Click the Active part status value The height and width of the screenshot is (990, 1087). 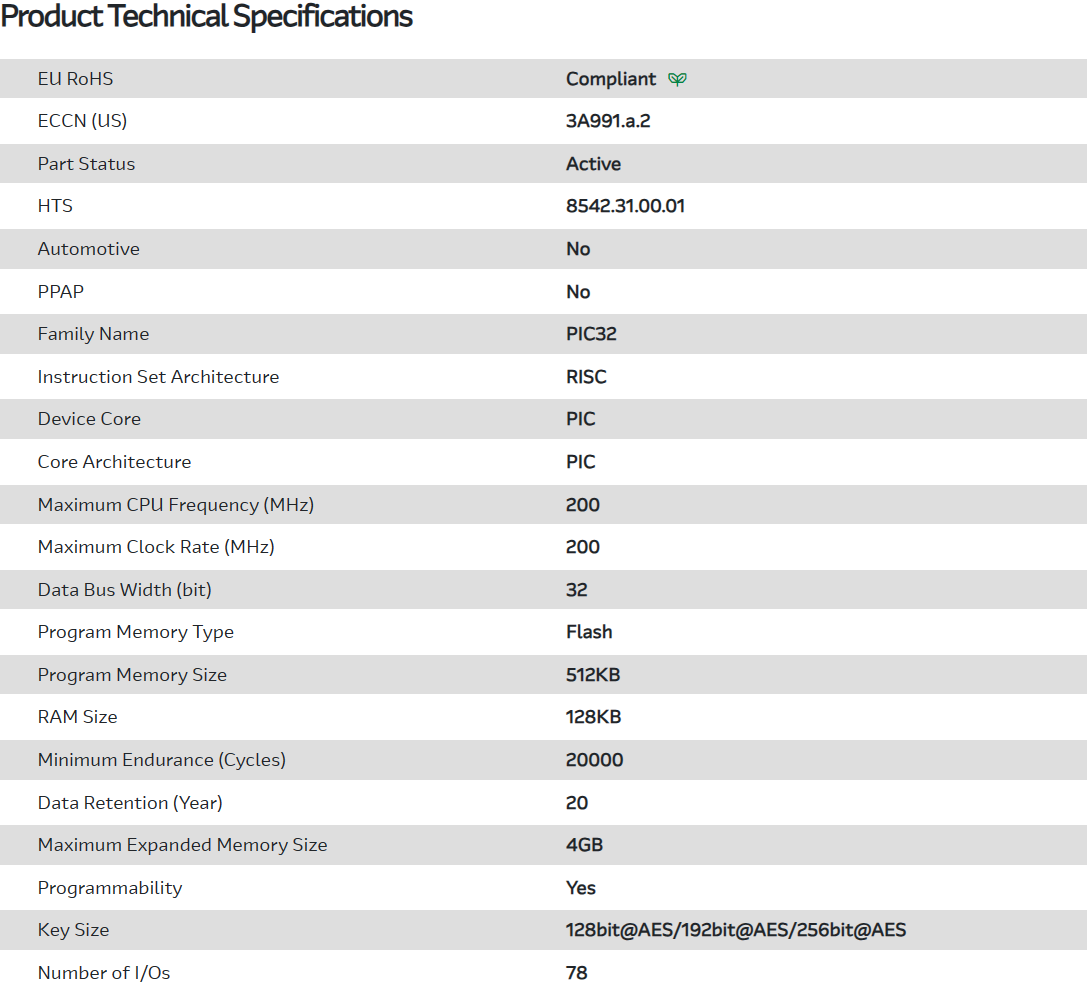(593, 164)
